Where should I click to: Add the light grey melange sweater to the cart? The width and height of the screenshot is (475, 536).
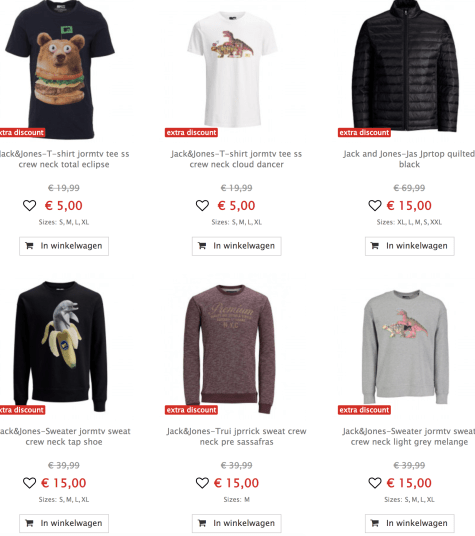[x=410, y=523]
